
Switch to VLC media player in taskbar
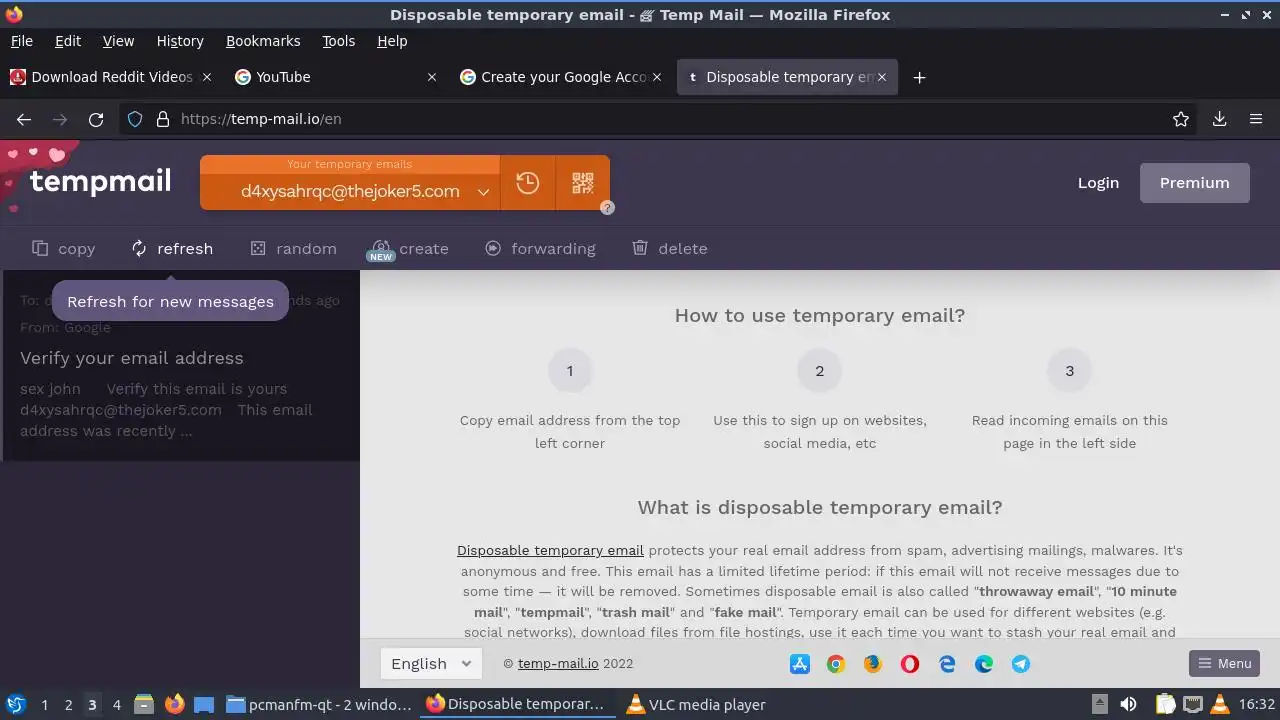pos(696,704)
